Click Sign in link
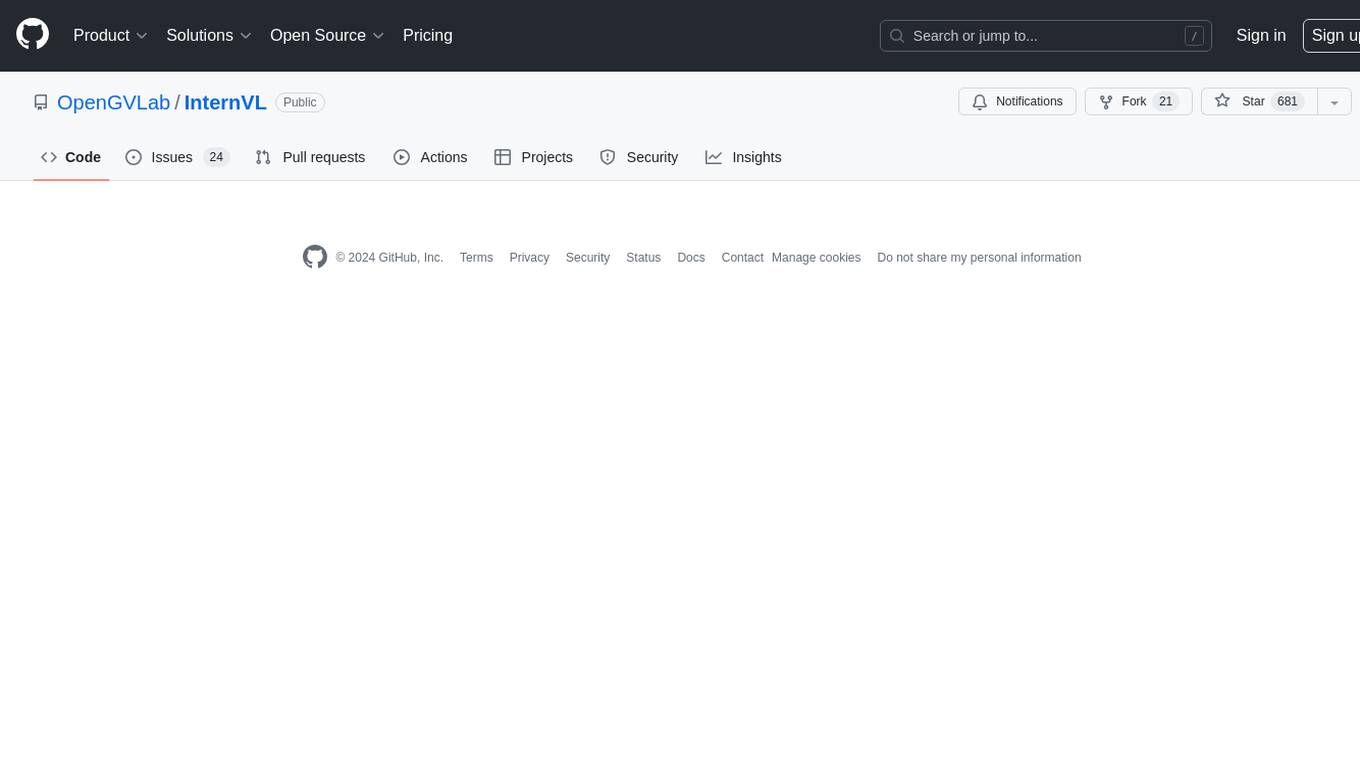The width and height of the screenshot is (1360, 764). pos(1261,35)
